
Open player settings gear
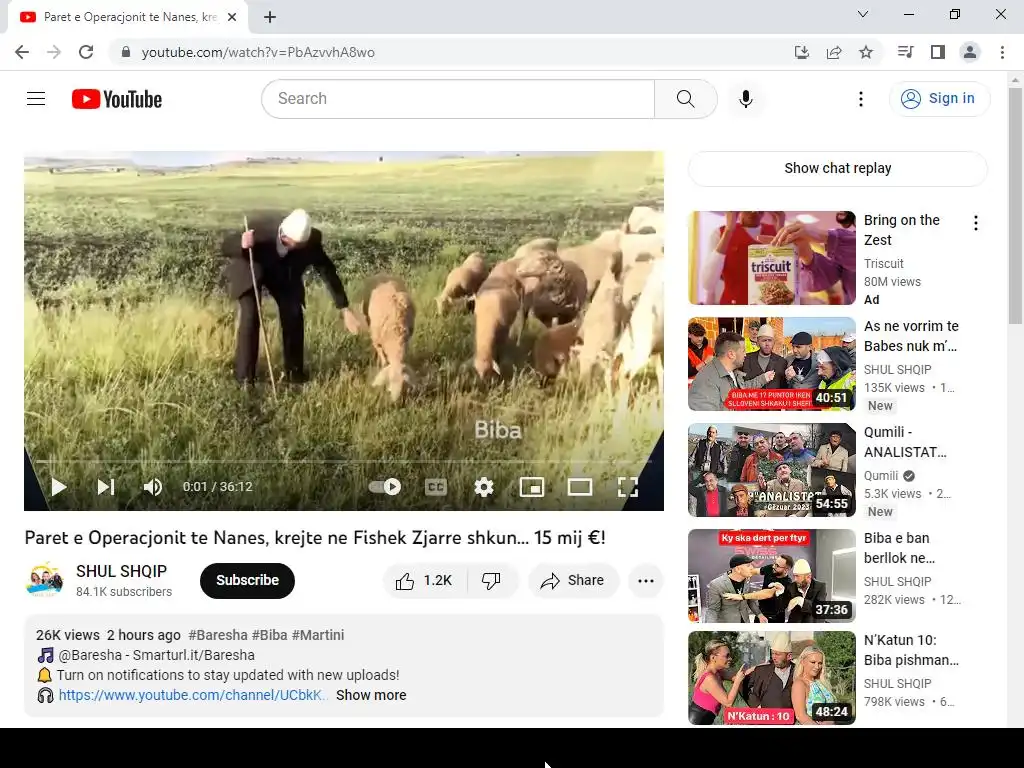(x=484, y=487)
